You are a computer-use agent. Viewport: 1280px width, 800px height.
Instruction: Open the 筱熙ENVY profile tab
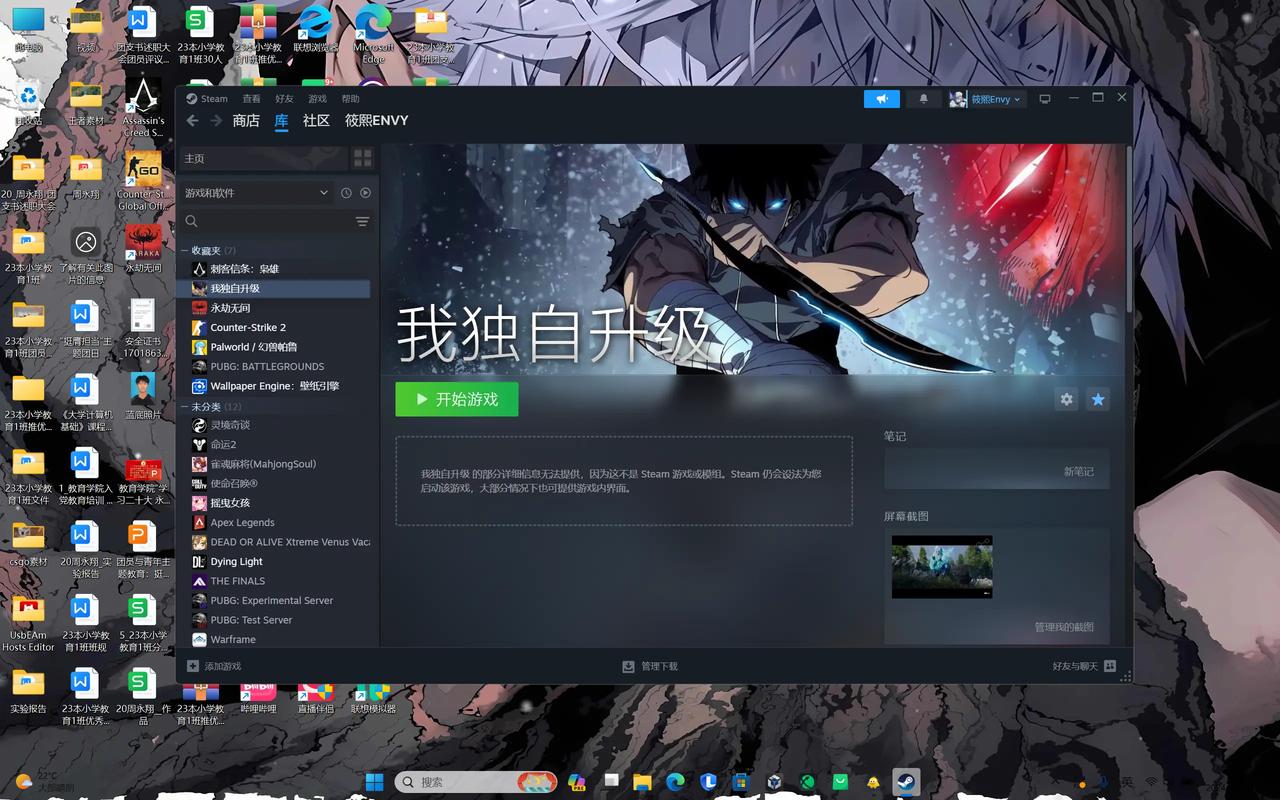click(x=376, y=121)
